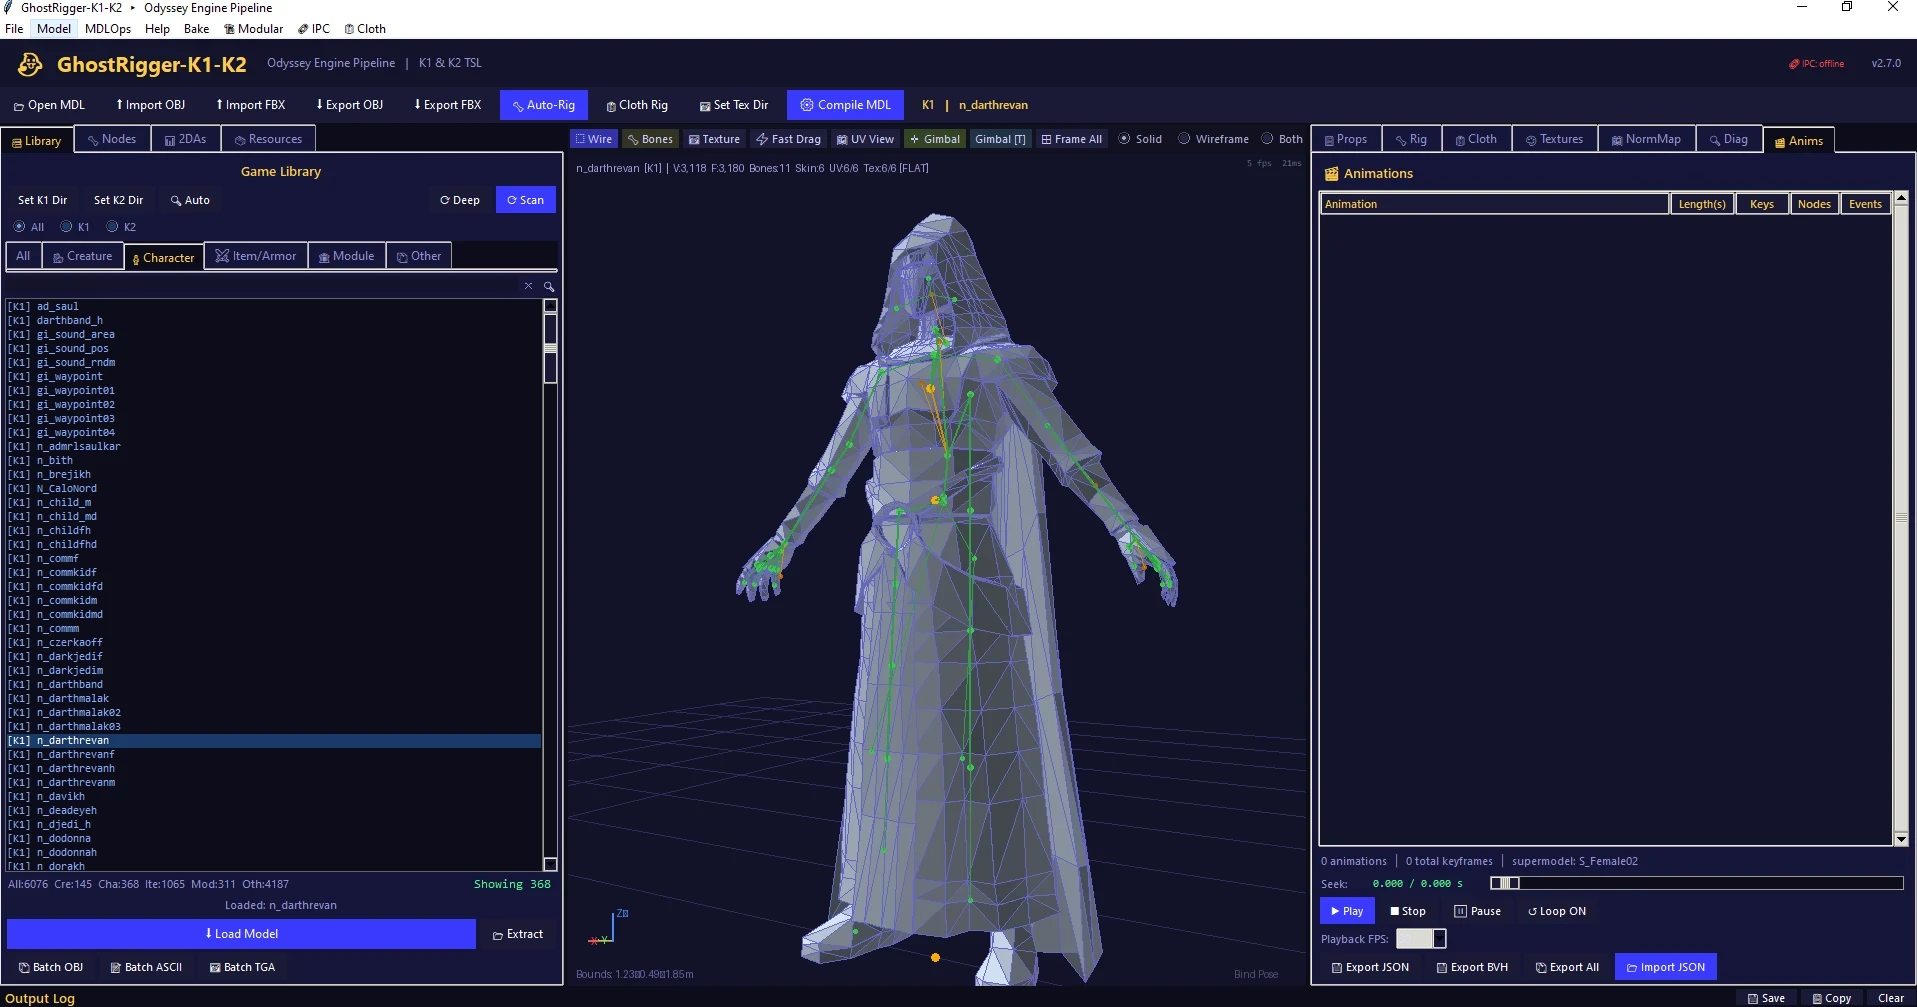Open the Cloth Rig tool
Screen dimensions: 1917x1007
coord(637,105)
